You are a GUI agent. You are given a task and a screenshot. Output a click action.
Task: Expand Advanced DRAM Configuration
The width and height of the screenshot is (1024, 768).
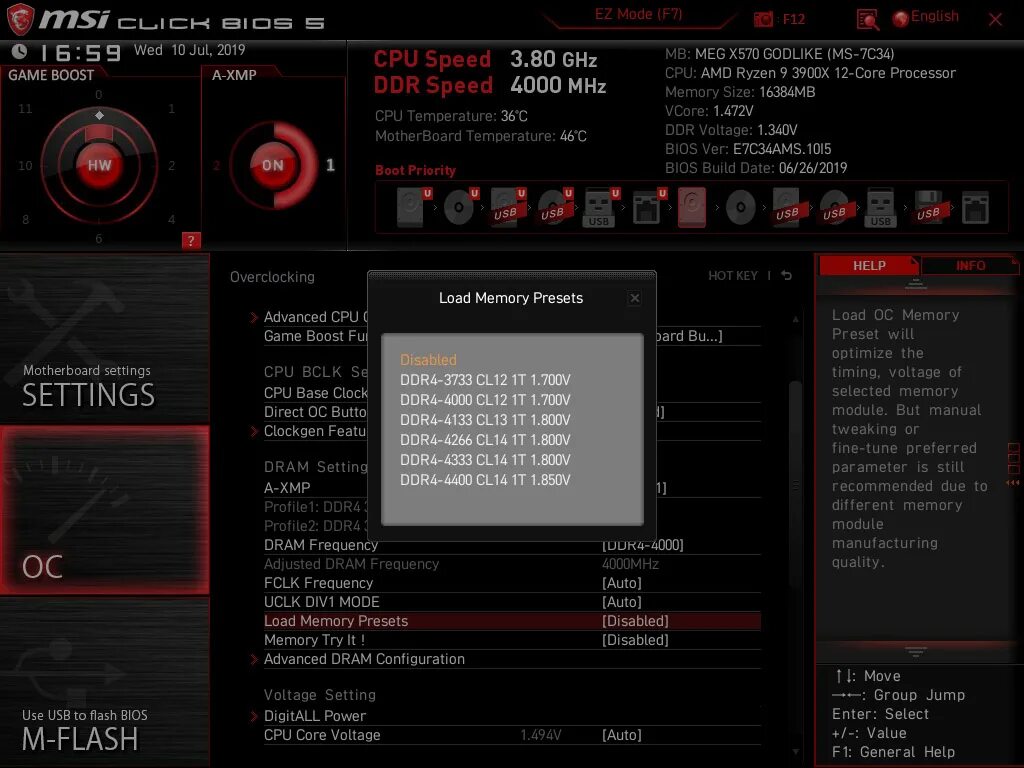tap(364, 659)
